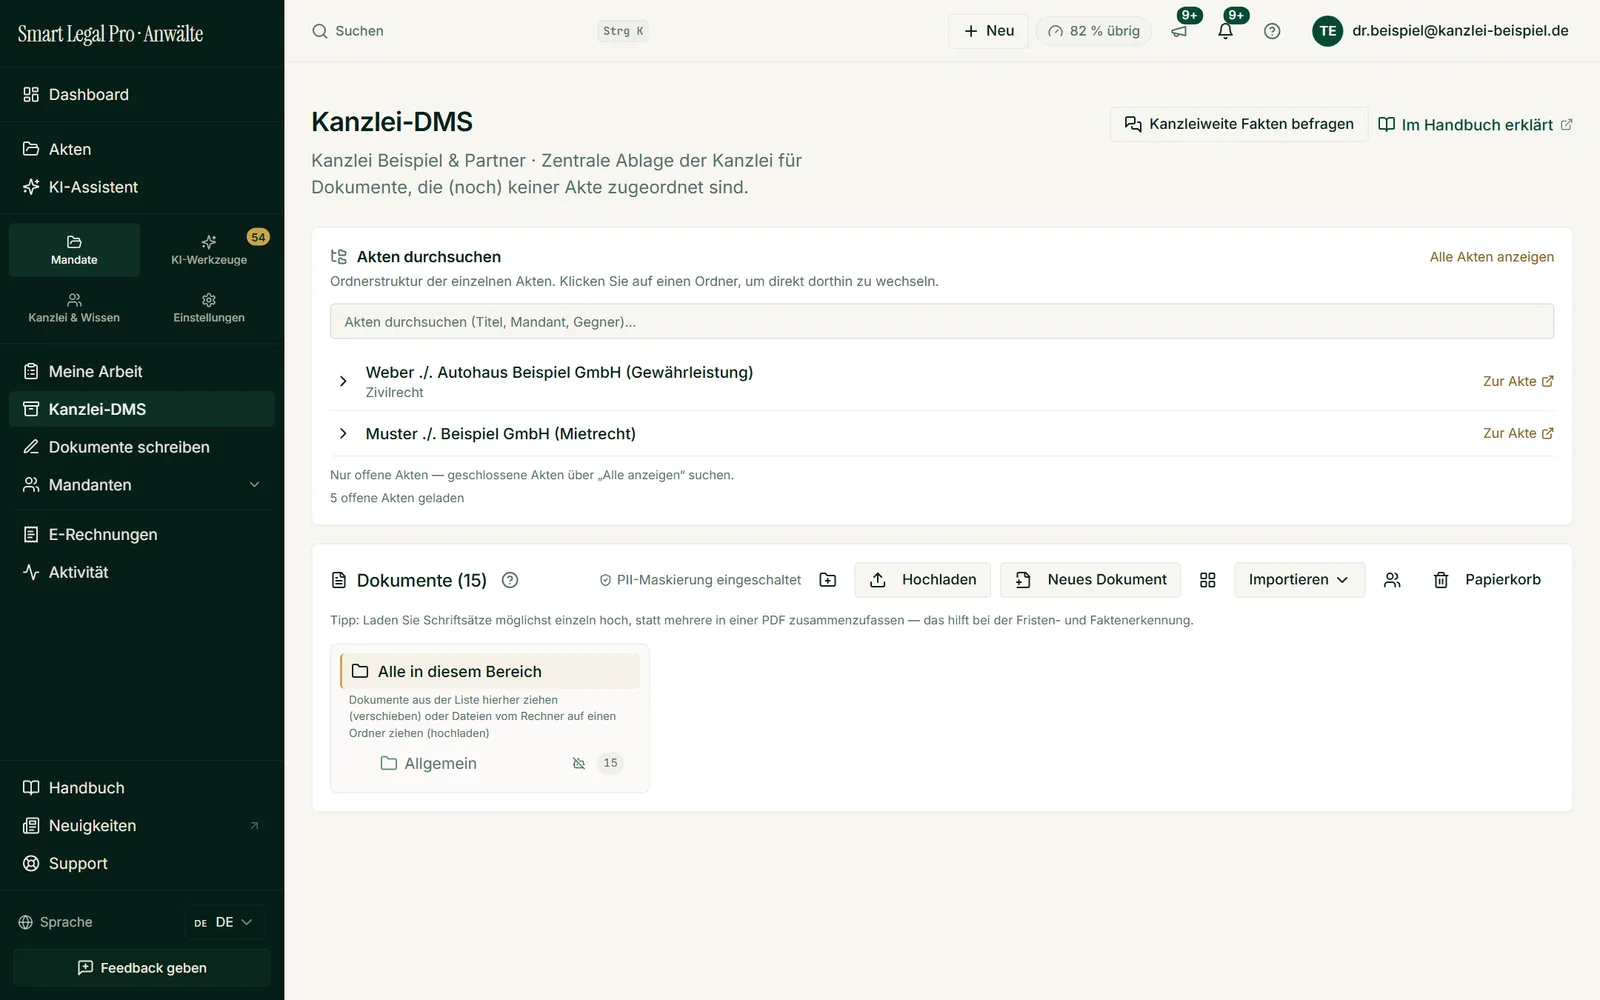The image size is (1600, 1000).
Task: Click Kanzleiweite Fakten befragen
Action: click(1239, 124)
